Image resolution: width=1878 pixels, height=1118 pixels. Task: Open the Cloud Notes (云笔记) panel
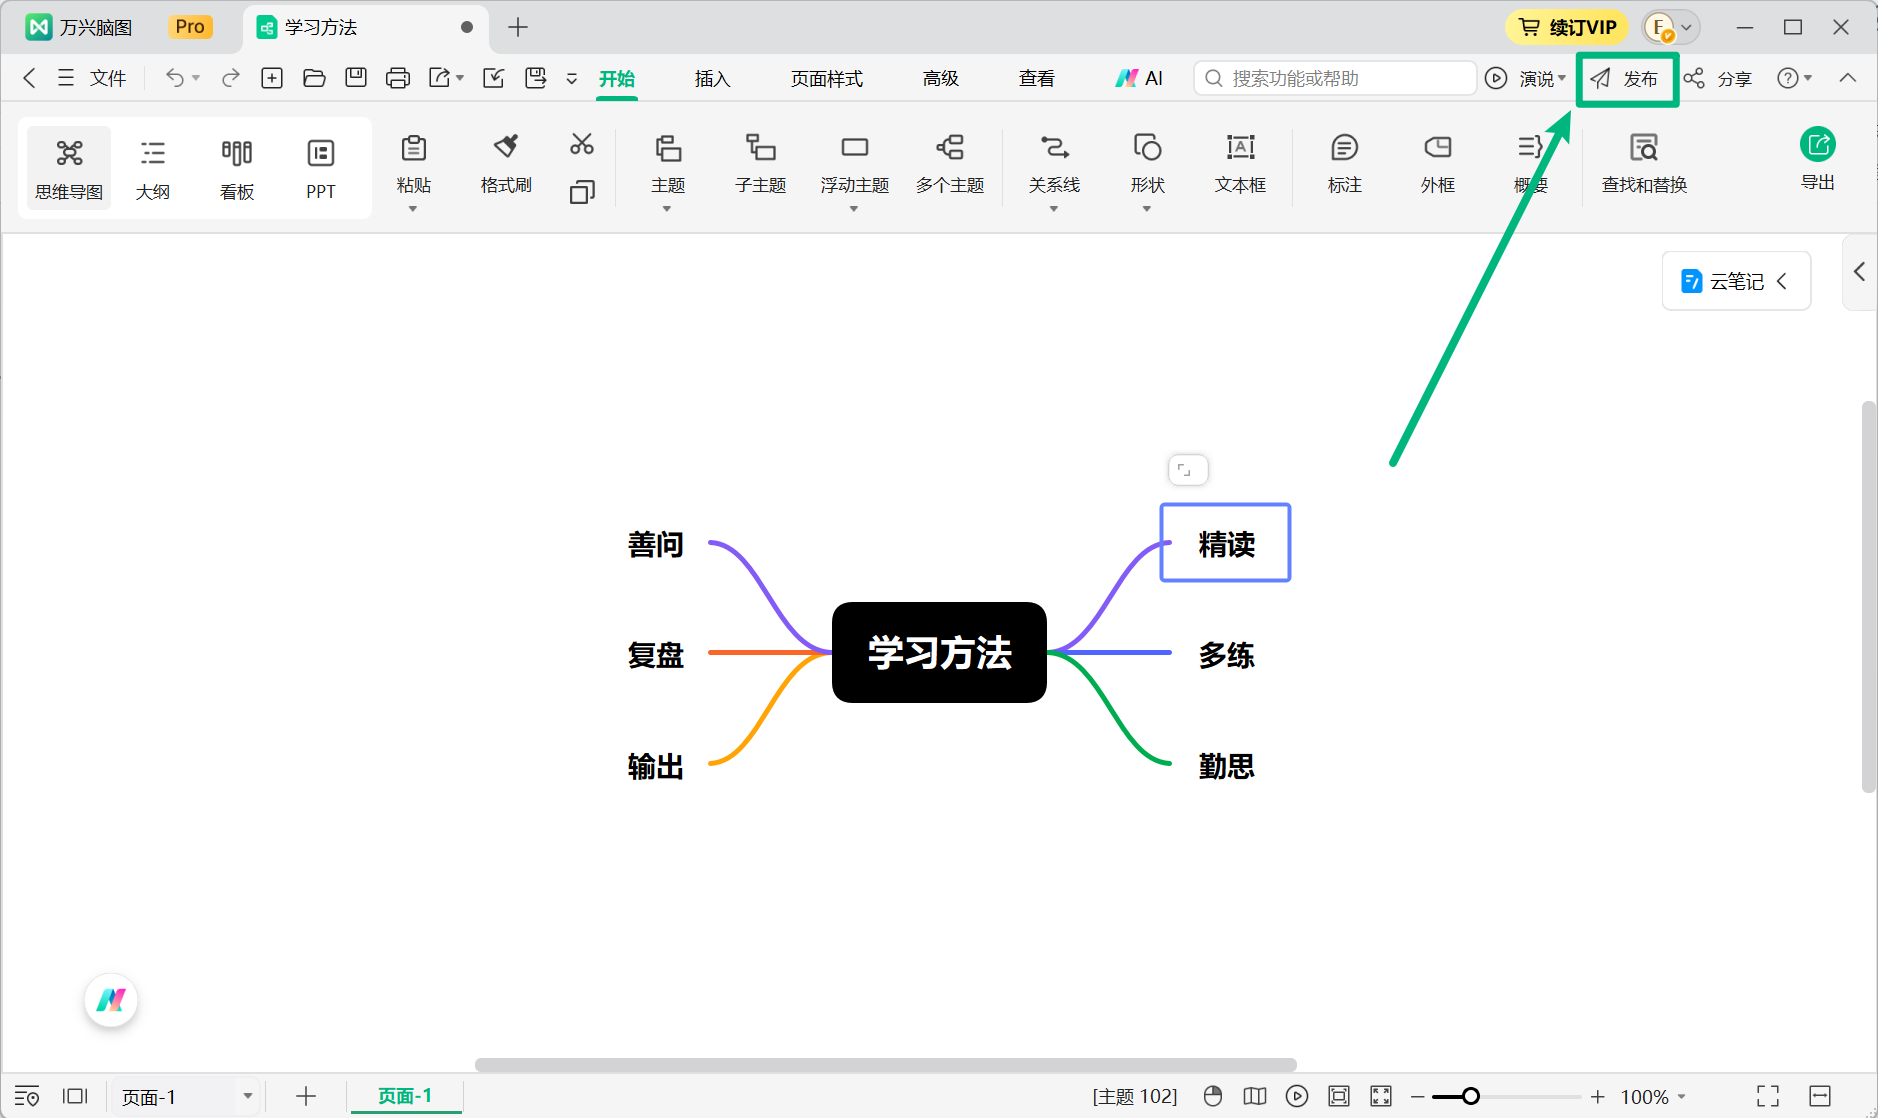[x=1736, y=281]
